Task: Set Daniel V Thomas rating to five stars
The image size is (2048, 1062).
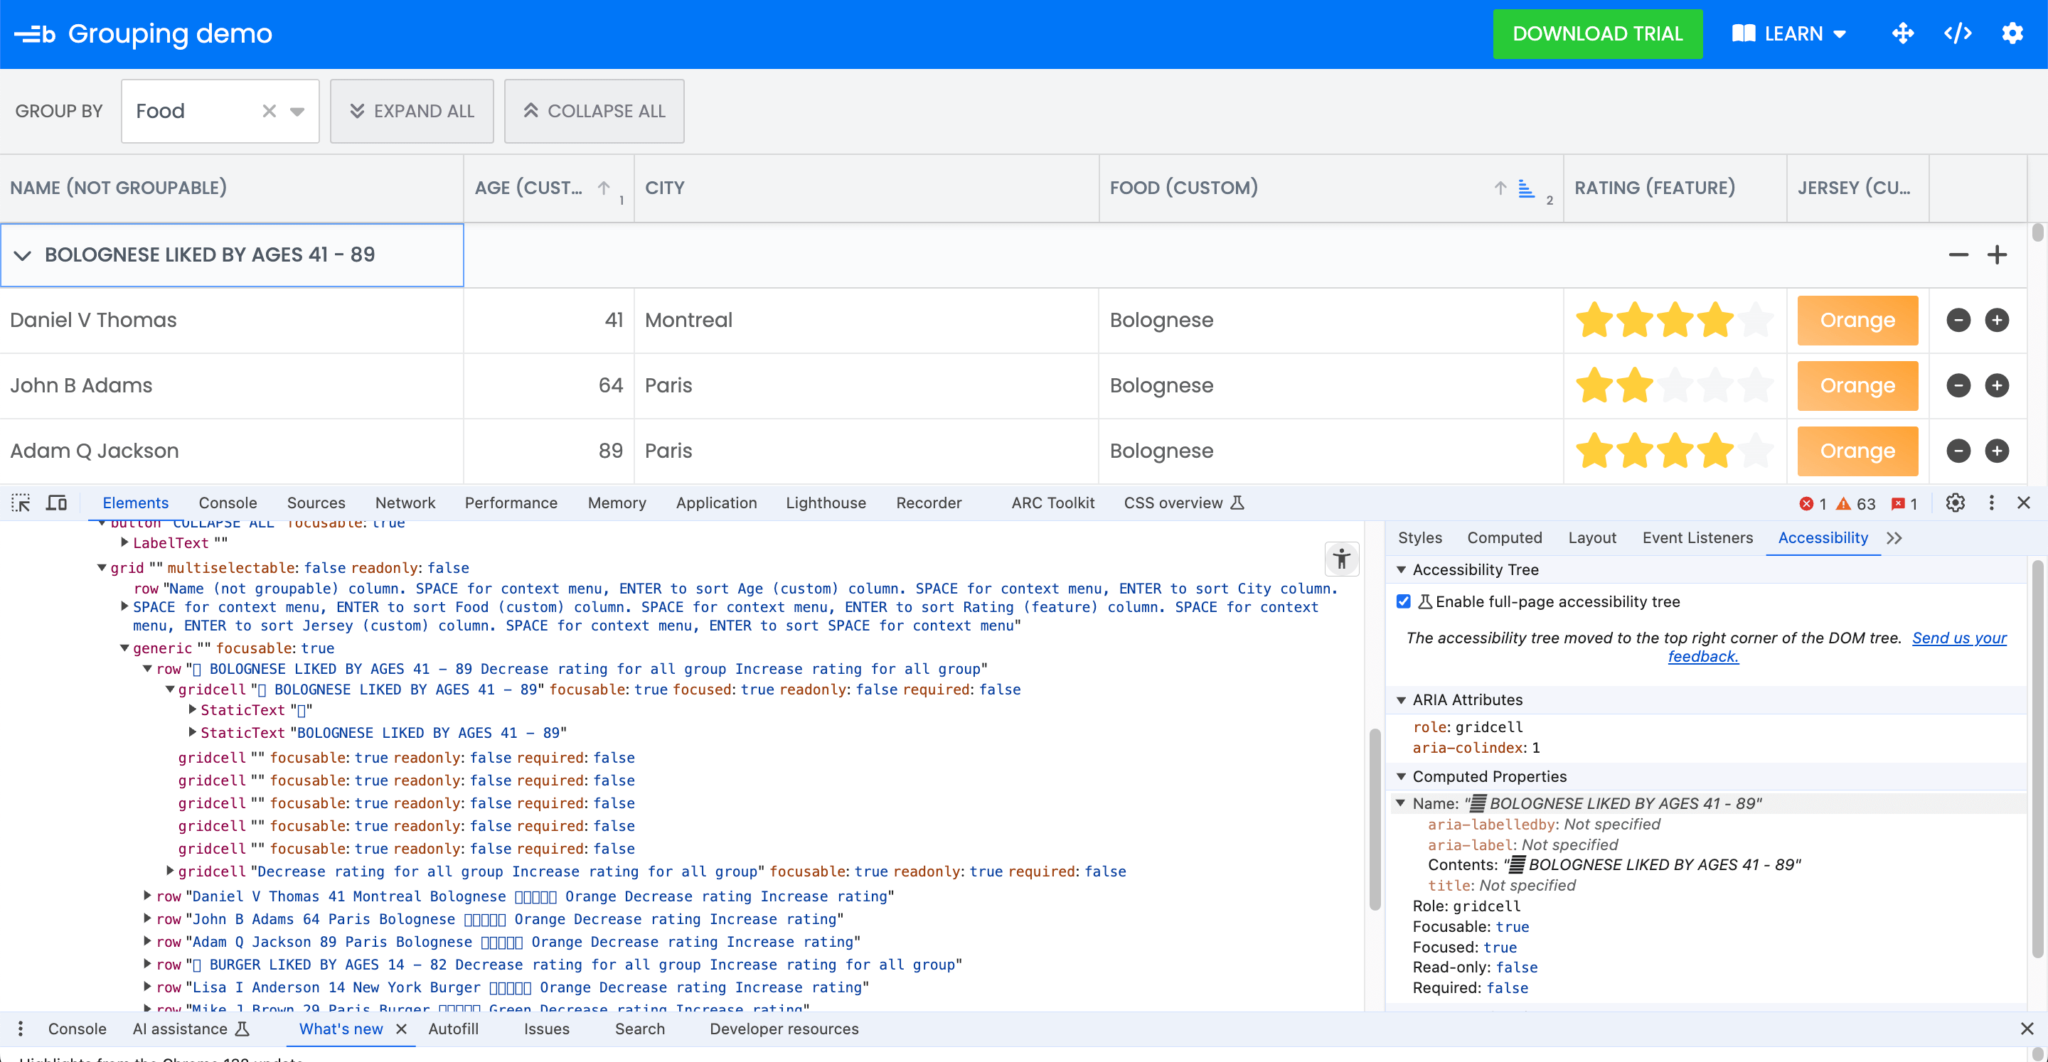Action: pos(1755,320)
